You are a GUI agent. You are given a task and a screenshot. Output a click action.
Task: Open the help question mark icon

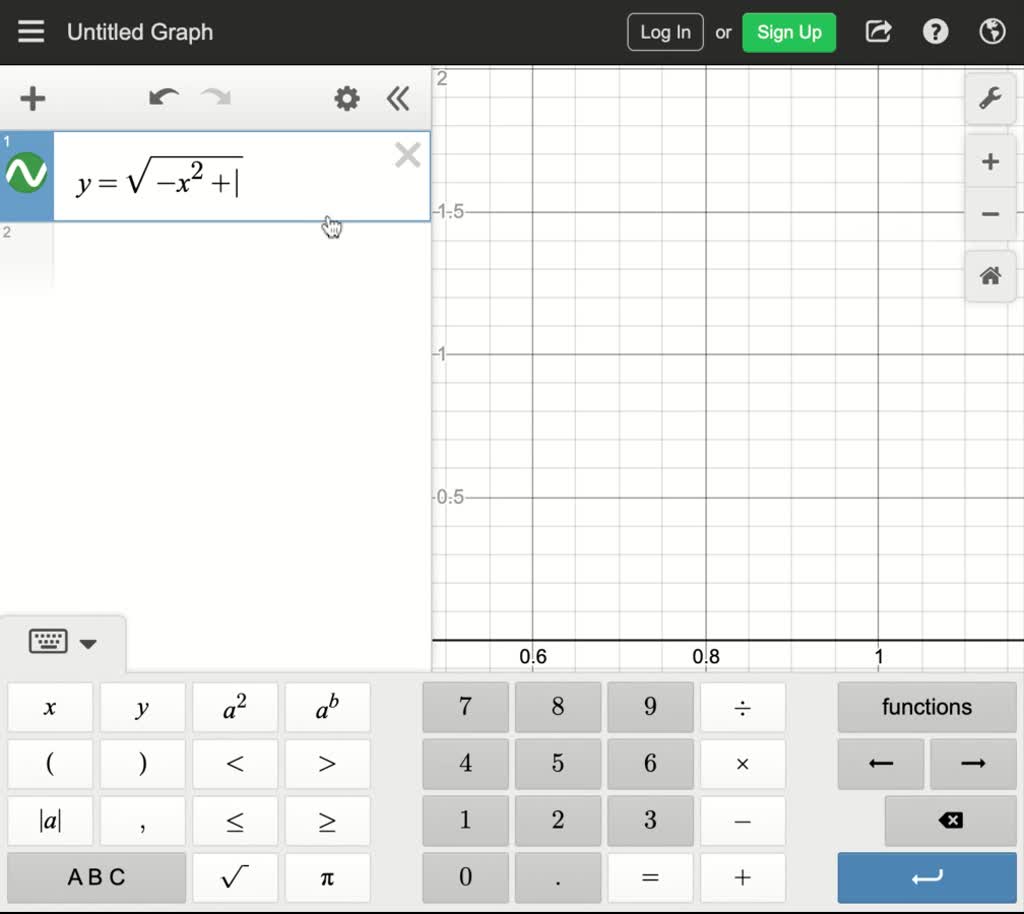tap(935, 31)
